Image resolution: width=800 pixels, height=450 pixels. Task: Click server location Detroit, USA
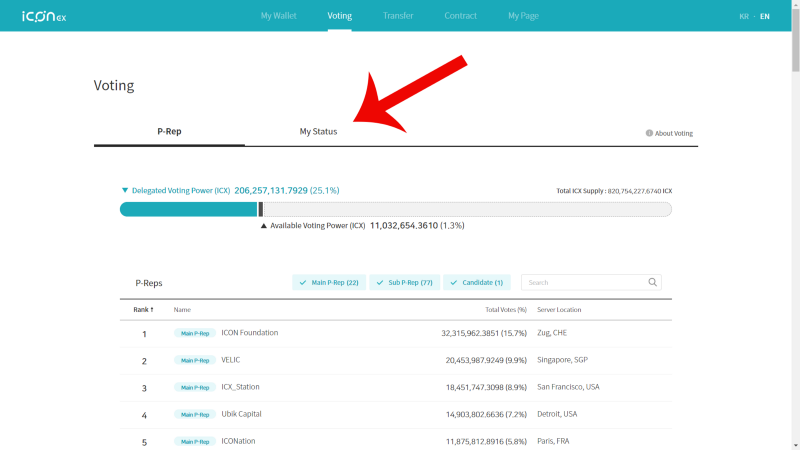557,414
